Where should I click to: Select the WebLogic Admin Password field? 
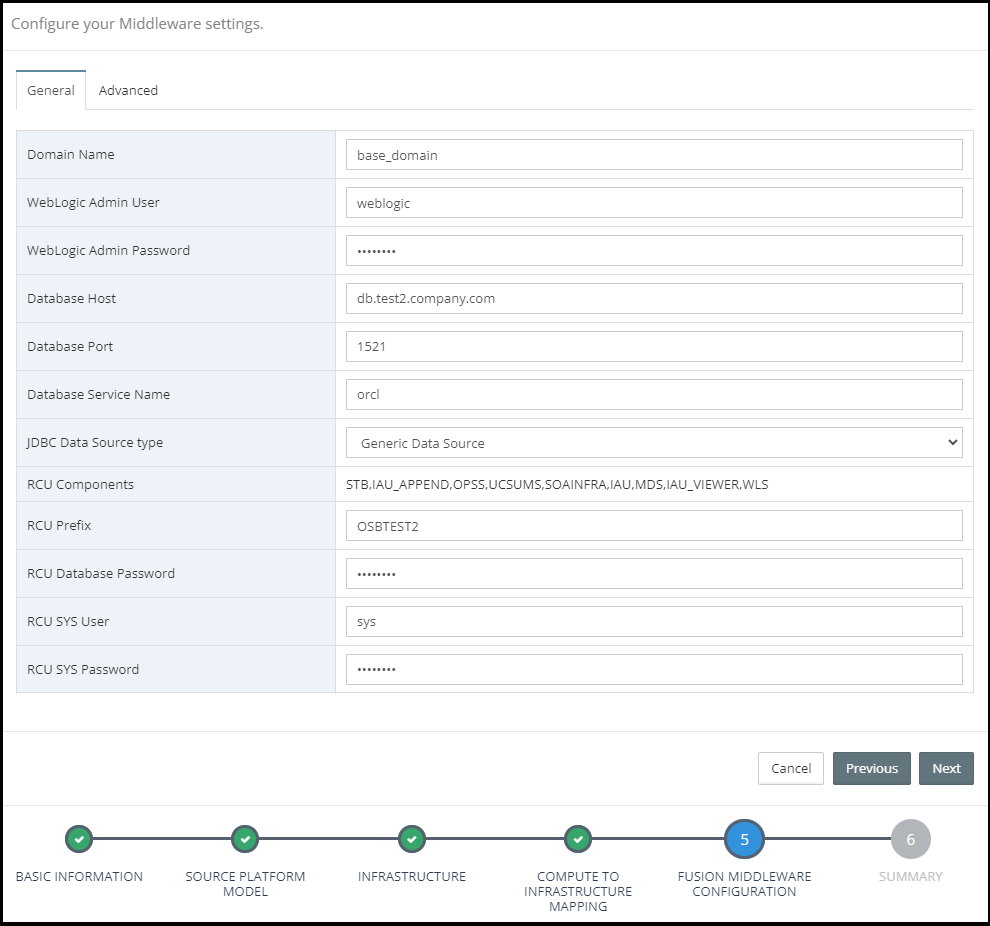654,251
